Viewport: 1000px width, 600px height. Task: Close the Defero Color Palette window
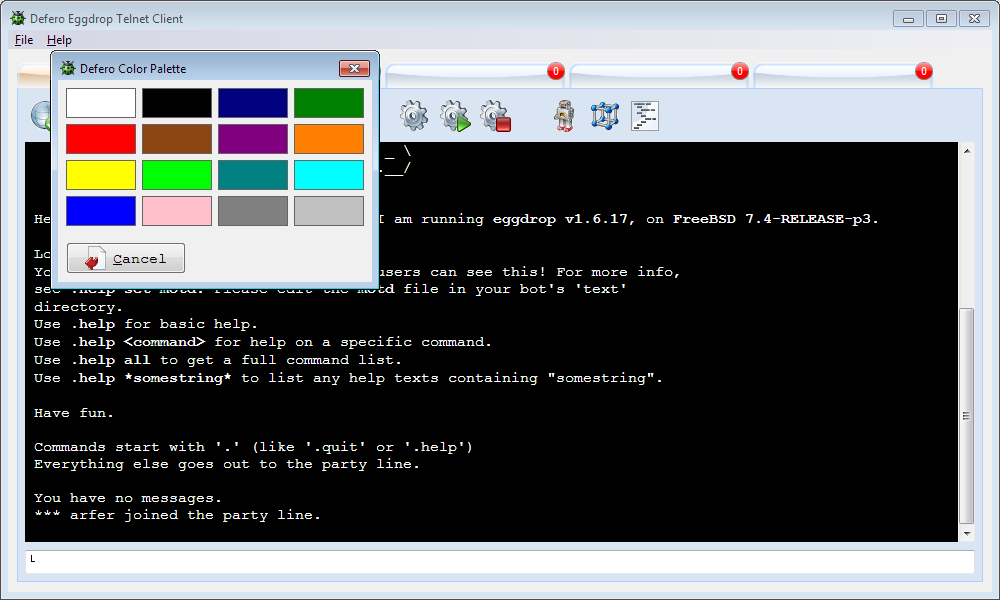pos(355,68)
